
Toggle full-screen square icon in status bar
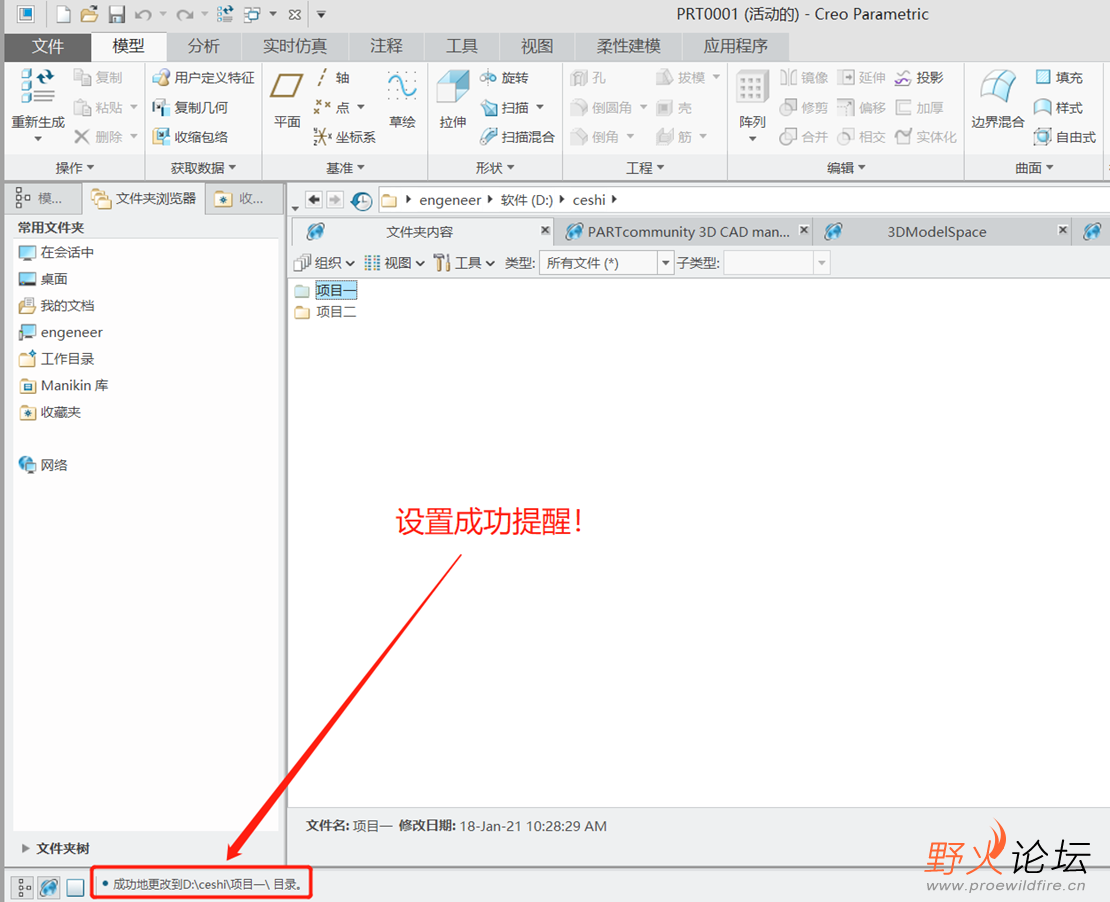tap(75, 887)
